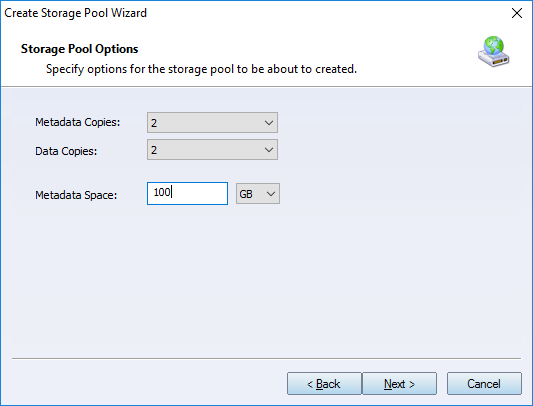Go to previous step with Back button
The image size is (533, 406).
tap(324, 384)
